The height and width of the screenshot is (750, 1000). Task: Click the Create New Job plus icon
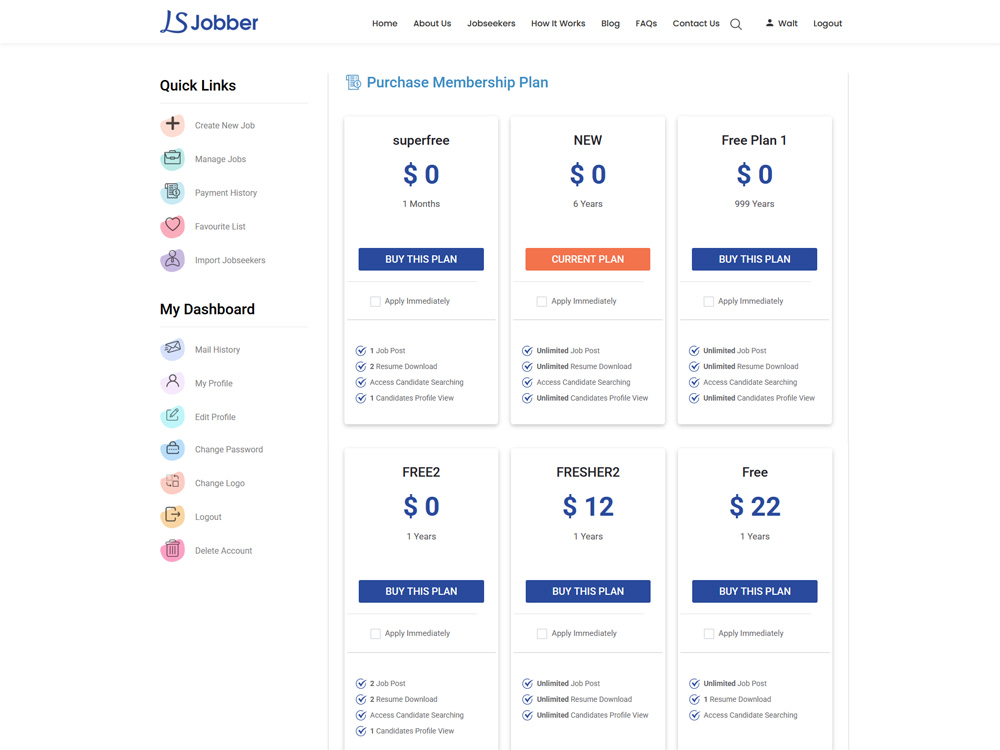click(172, 124)
